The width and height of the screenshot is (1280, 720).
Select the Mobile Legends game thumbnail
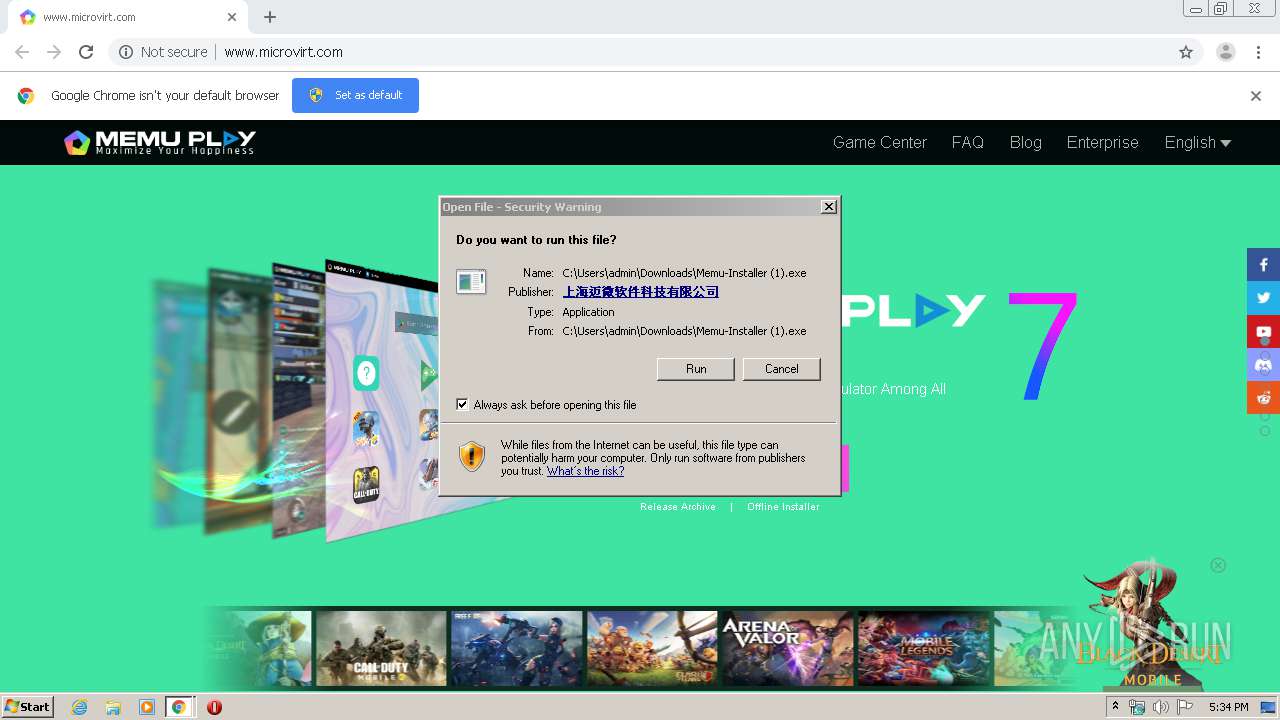tap(923, 648)
